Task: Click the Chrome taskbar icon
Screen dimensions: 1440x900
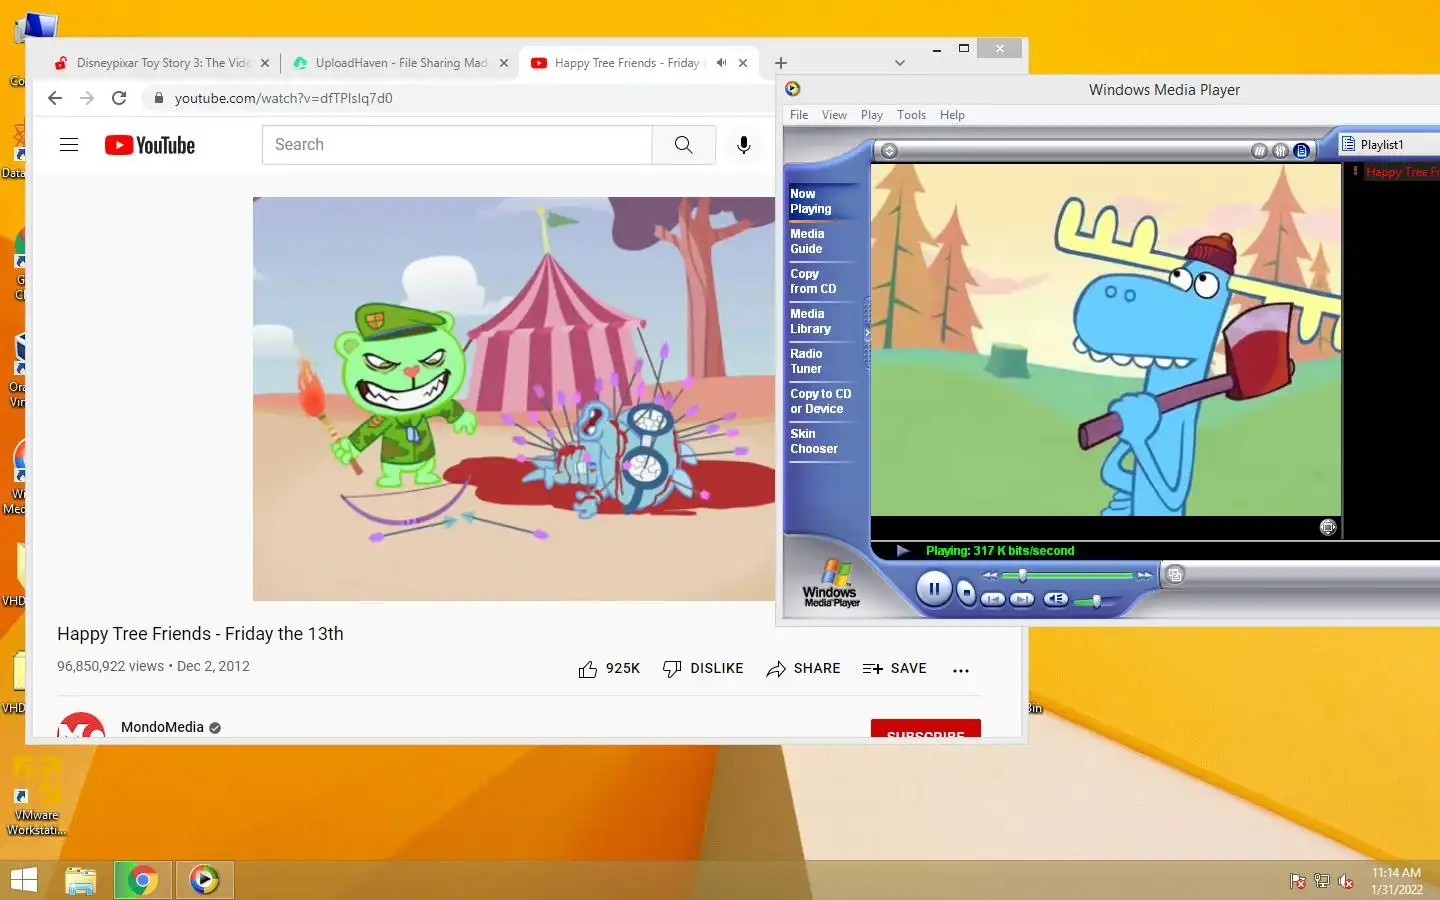Action: 142,880
